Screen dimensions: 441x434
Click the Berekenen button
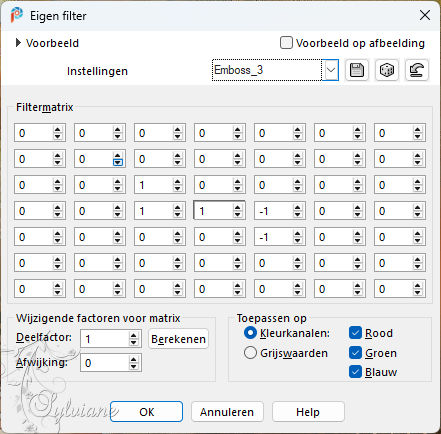(178, 339)
